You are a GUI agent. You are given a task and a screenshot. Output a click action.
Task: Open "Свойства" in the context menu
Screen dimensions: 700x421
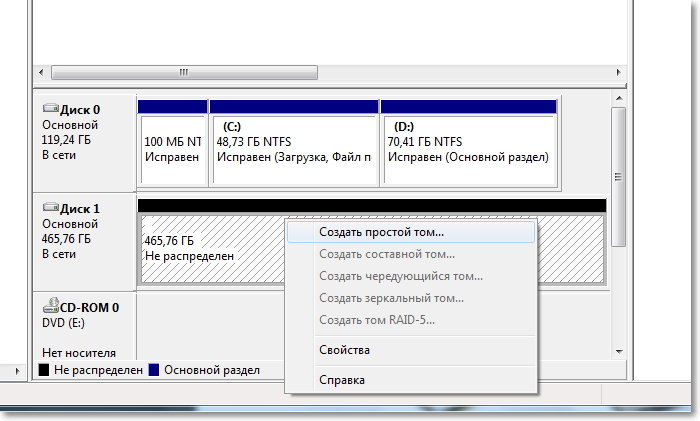(x=344, y=350)
